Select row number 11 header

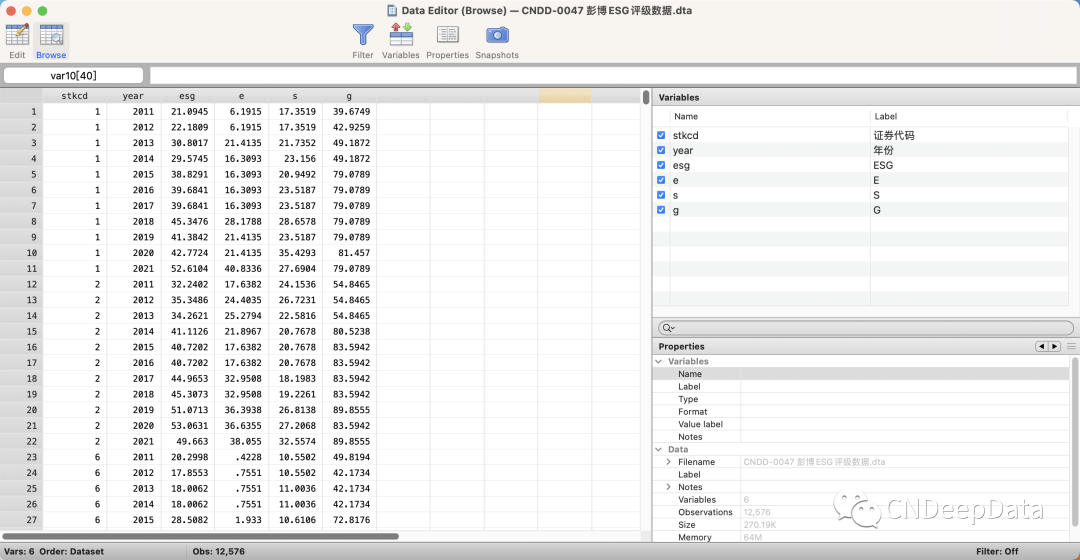click(21, 269)
